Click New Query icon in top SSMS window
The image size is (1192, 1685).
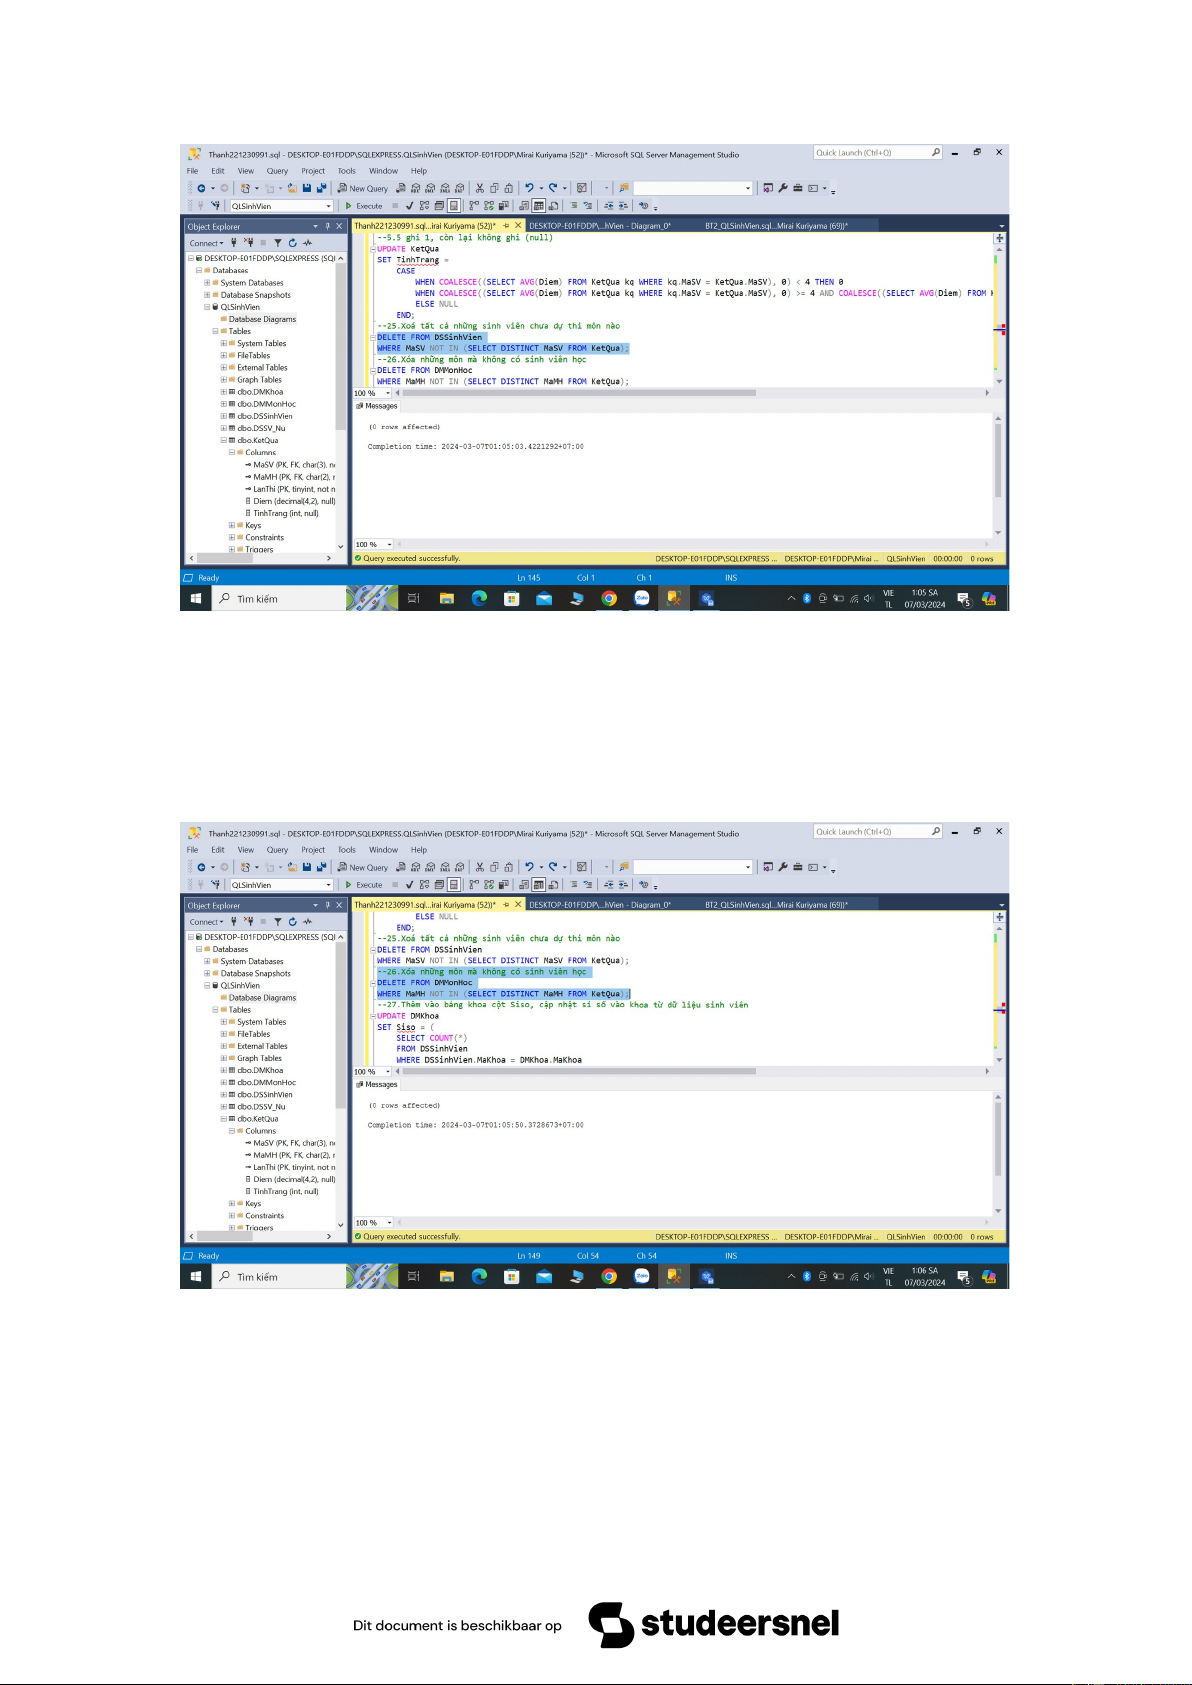tap(363, 188)
